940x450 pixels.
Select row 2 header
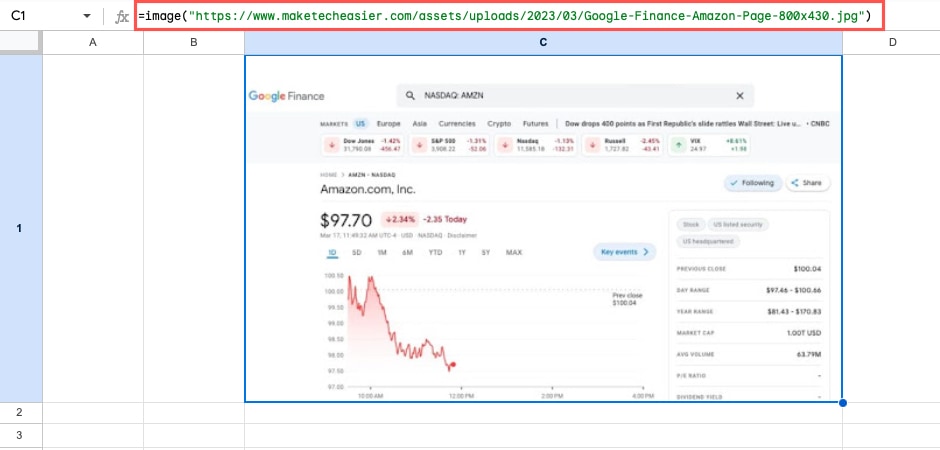coord(21,412)
